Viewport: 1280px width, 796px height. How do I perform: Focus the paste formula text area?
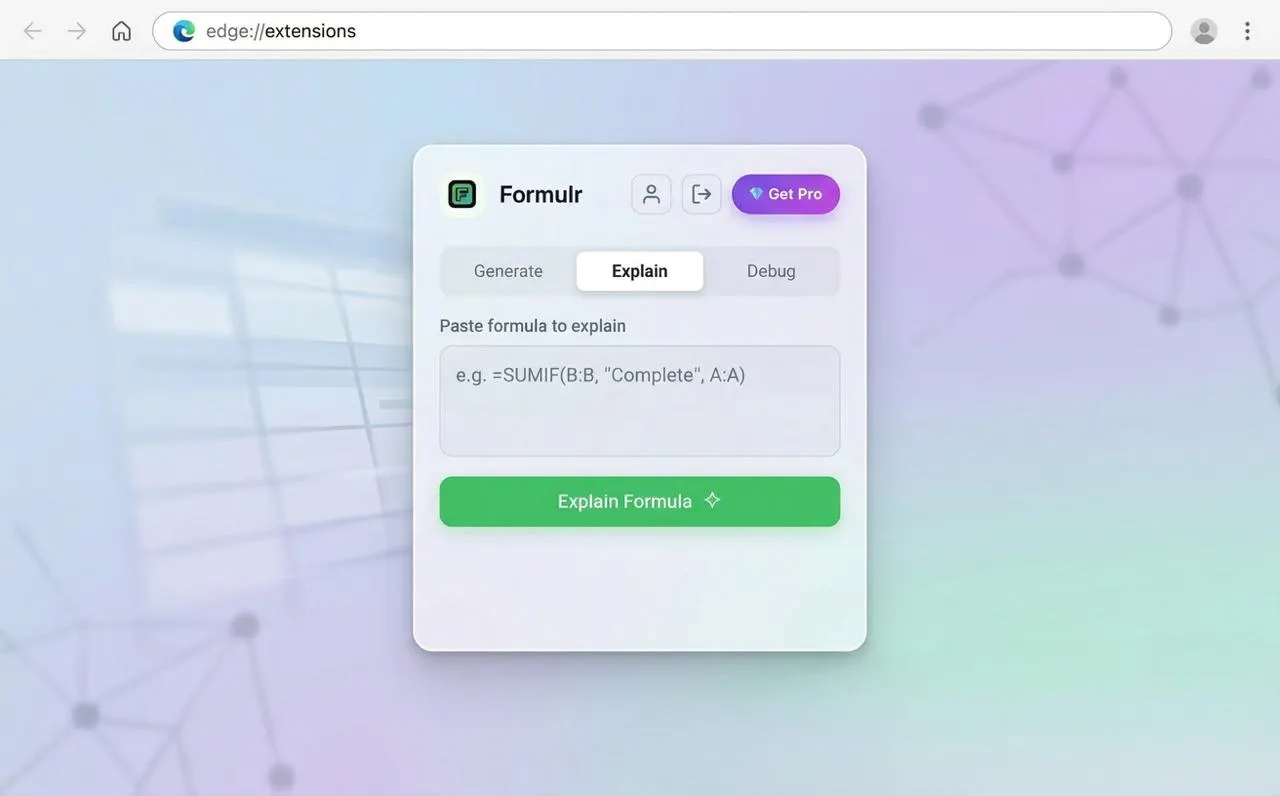coord(640,401)
